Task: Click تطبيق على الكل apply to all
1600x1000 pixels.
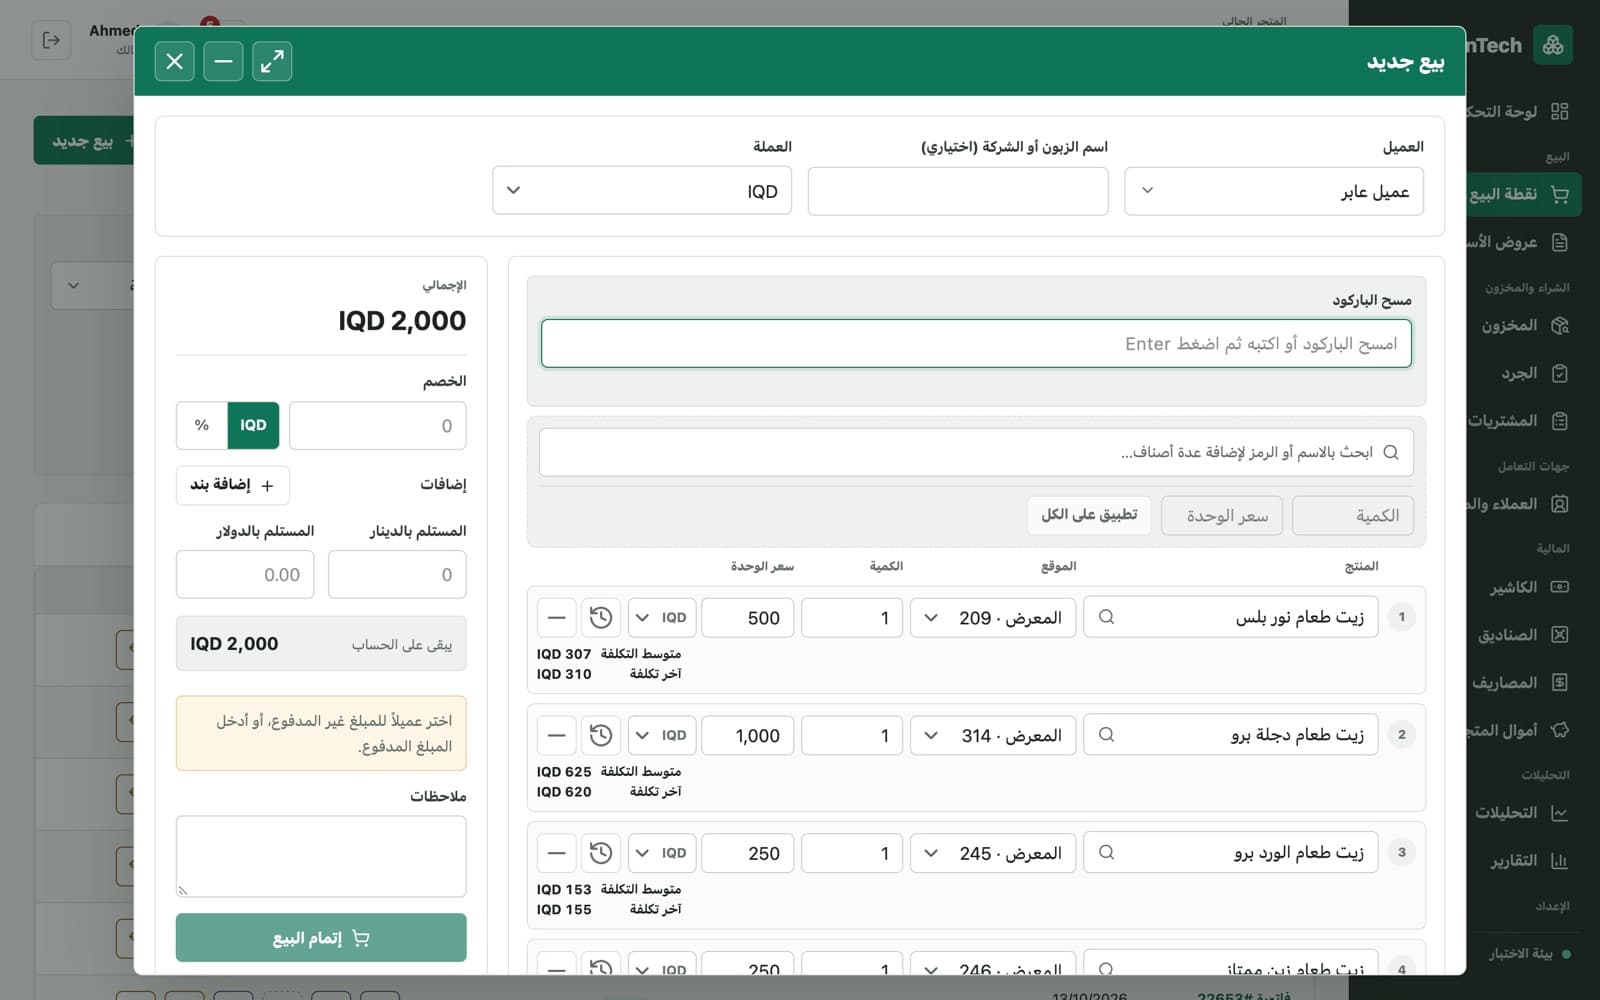Action: point(1089,515)
